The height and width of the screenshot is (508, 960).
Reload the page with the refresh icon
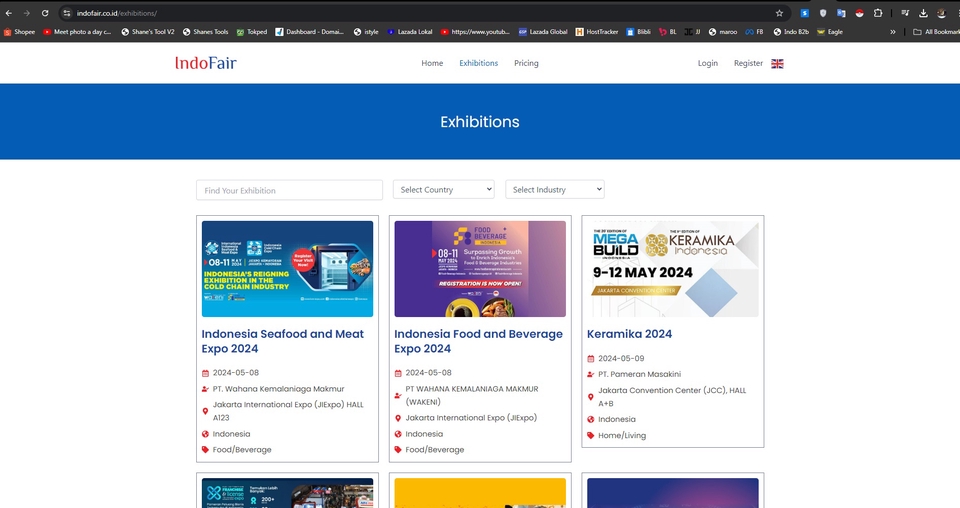tap(45, 13)
